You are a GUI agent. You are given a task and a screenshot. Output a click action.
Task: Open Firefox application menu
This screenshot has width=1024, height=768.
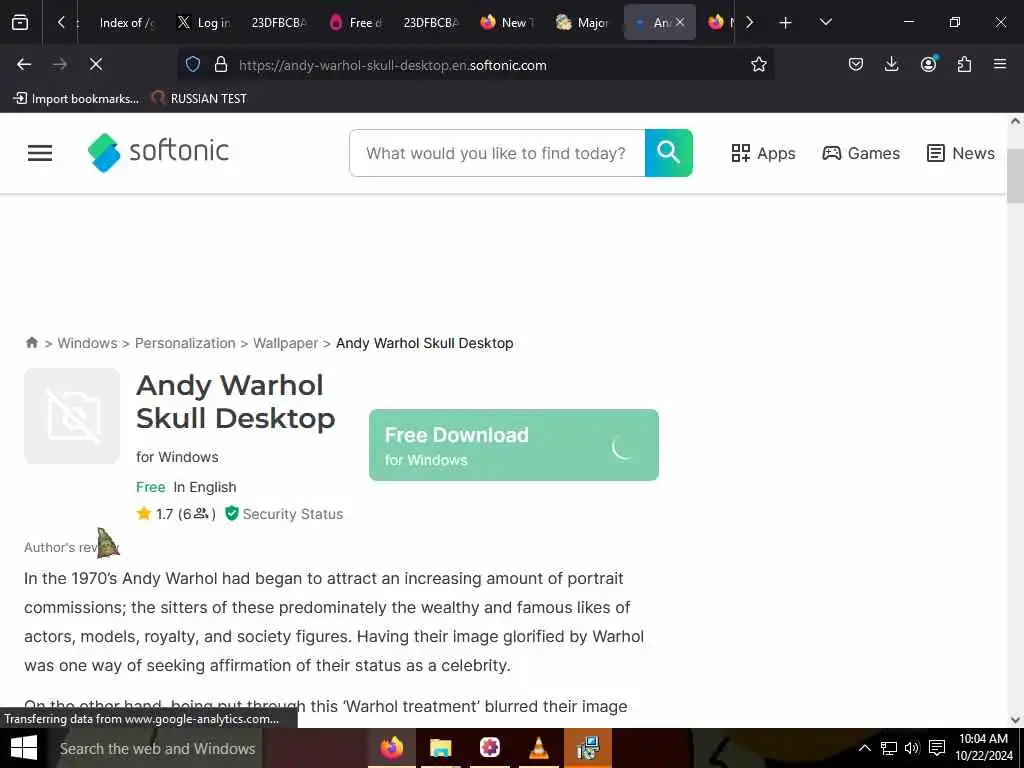pos(1000,64)
